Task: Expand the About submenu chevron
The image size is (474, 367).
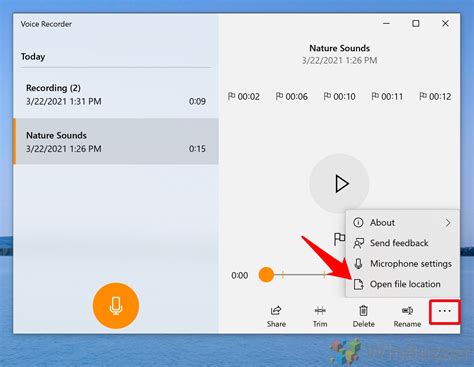Action: (x=448, y=223)
